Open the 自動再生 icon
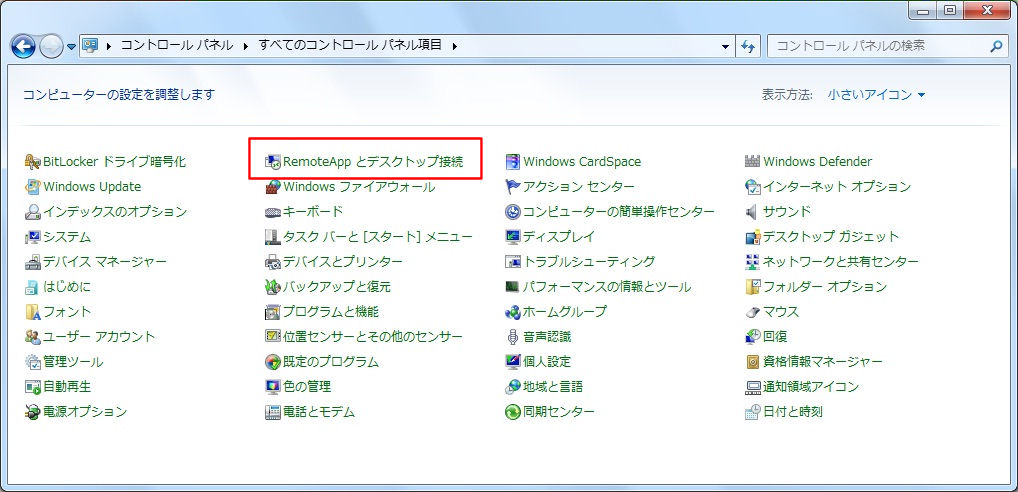Screen dimensions: 1018x492 pyautogui.click(x=32, y=387)
